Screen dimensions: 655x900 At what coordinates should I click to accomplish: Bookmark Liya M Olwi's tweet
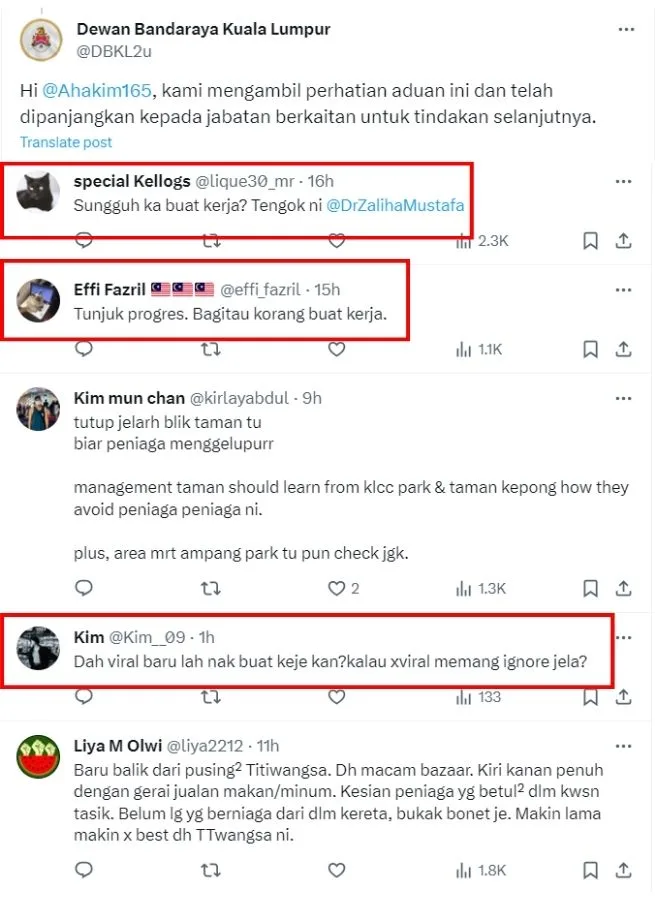point(591,871)
